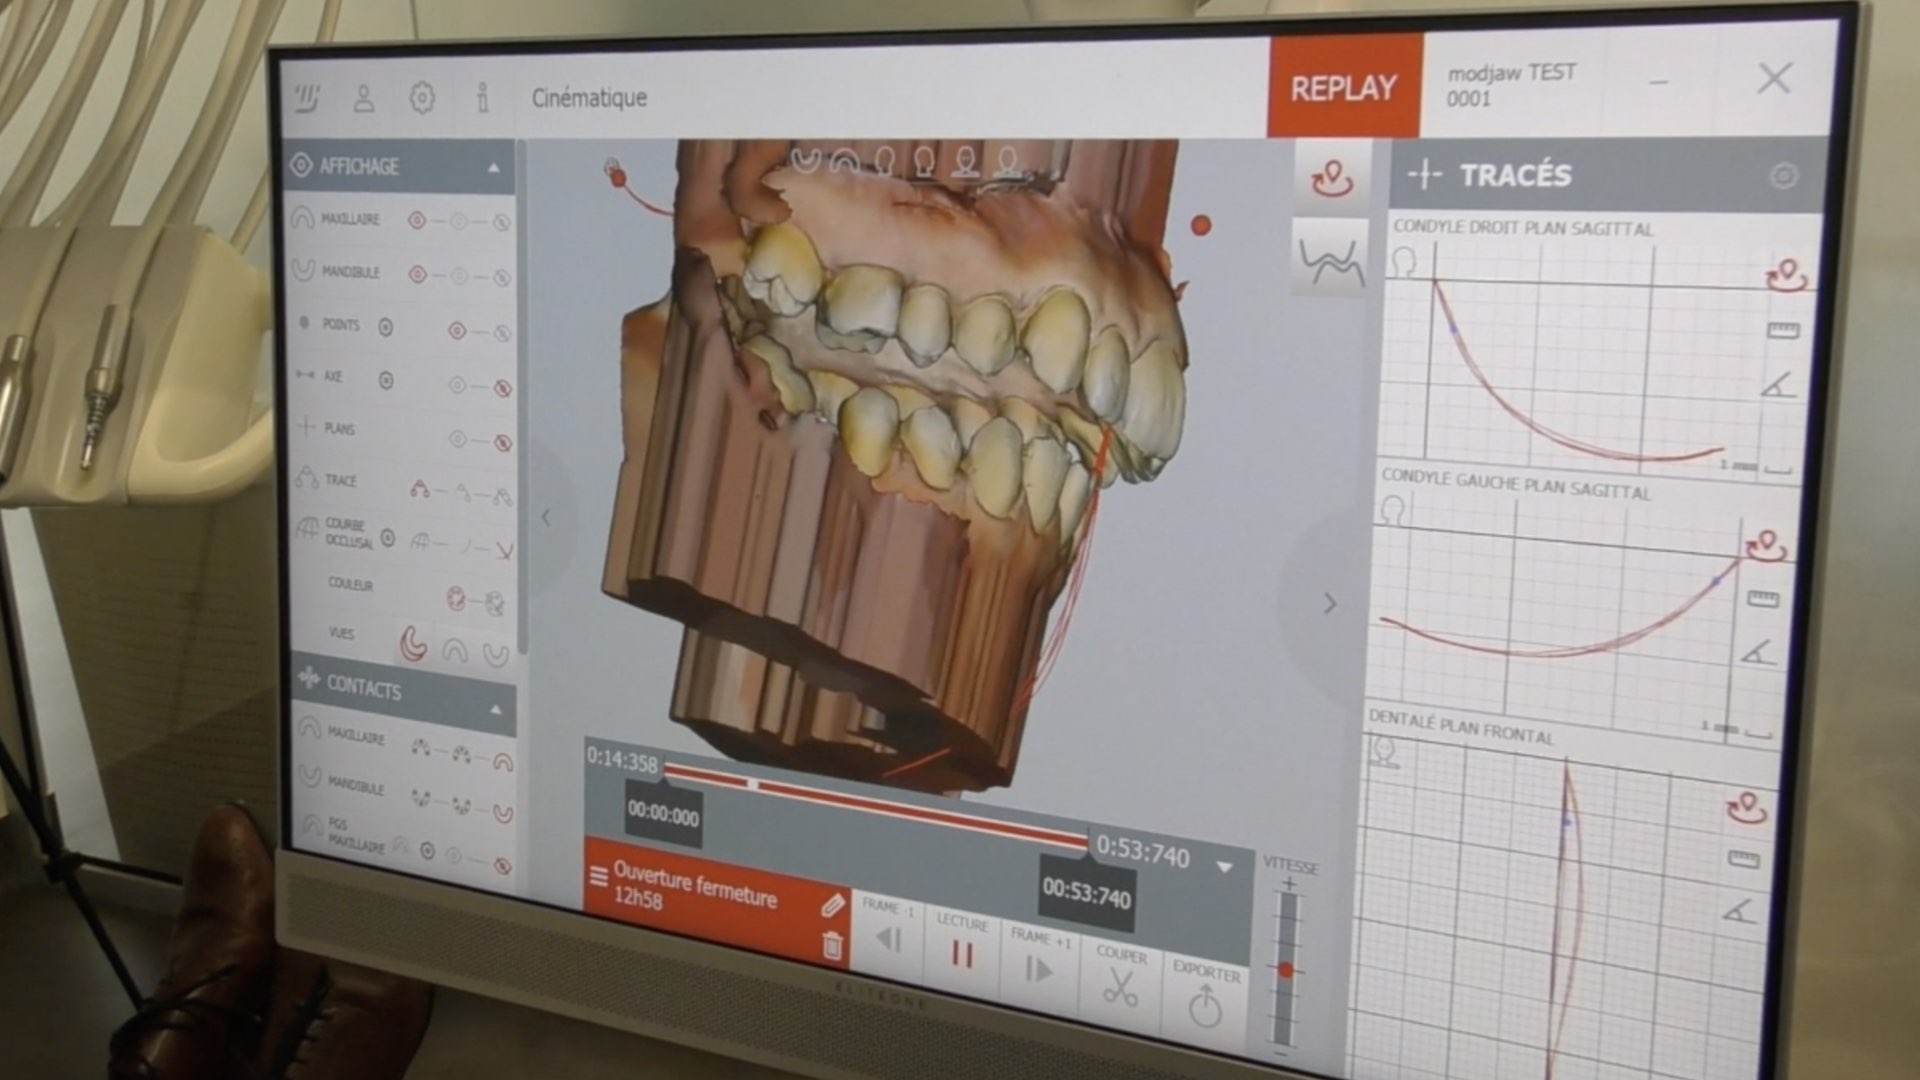
Task: Click the Exporter export icon
Action: tap(1205, 1005)
